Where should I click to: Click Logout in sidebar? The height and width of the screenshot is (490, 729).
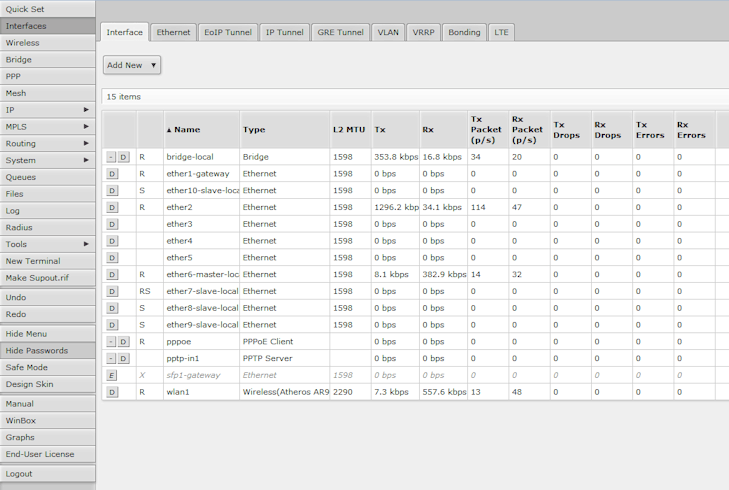[x=47, y=474]
